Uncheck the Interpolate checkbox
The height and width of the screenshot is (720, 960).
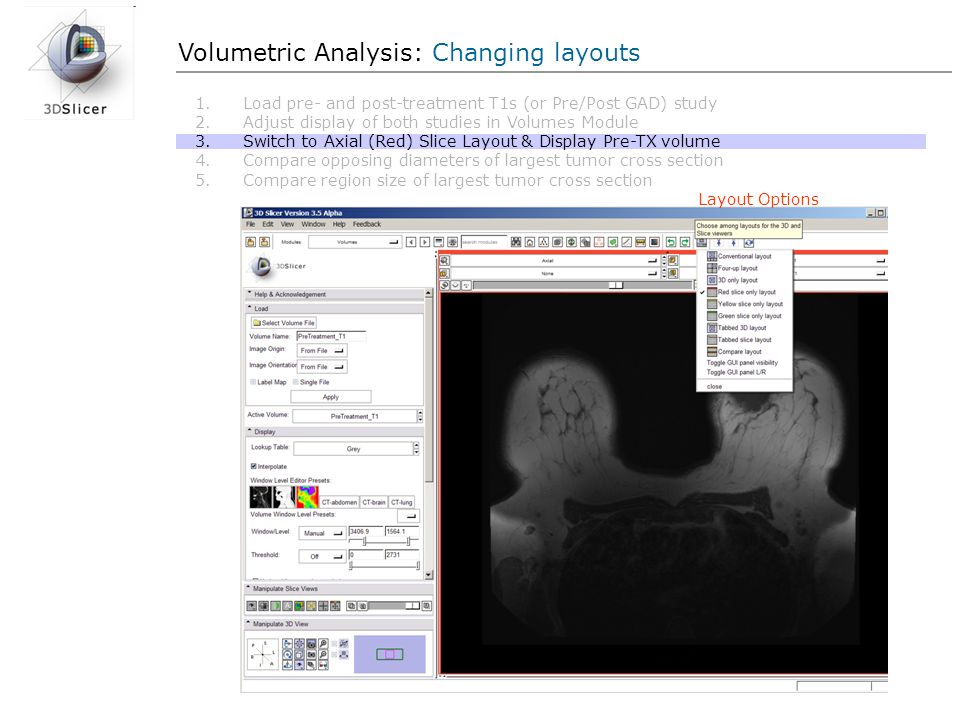click(253, 467)
